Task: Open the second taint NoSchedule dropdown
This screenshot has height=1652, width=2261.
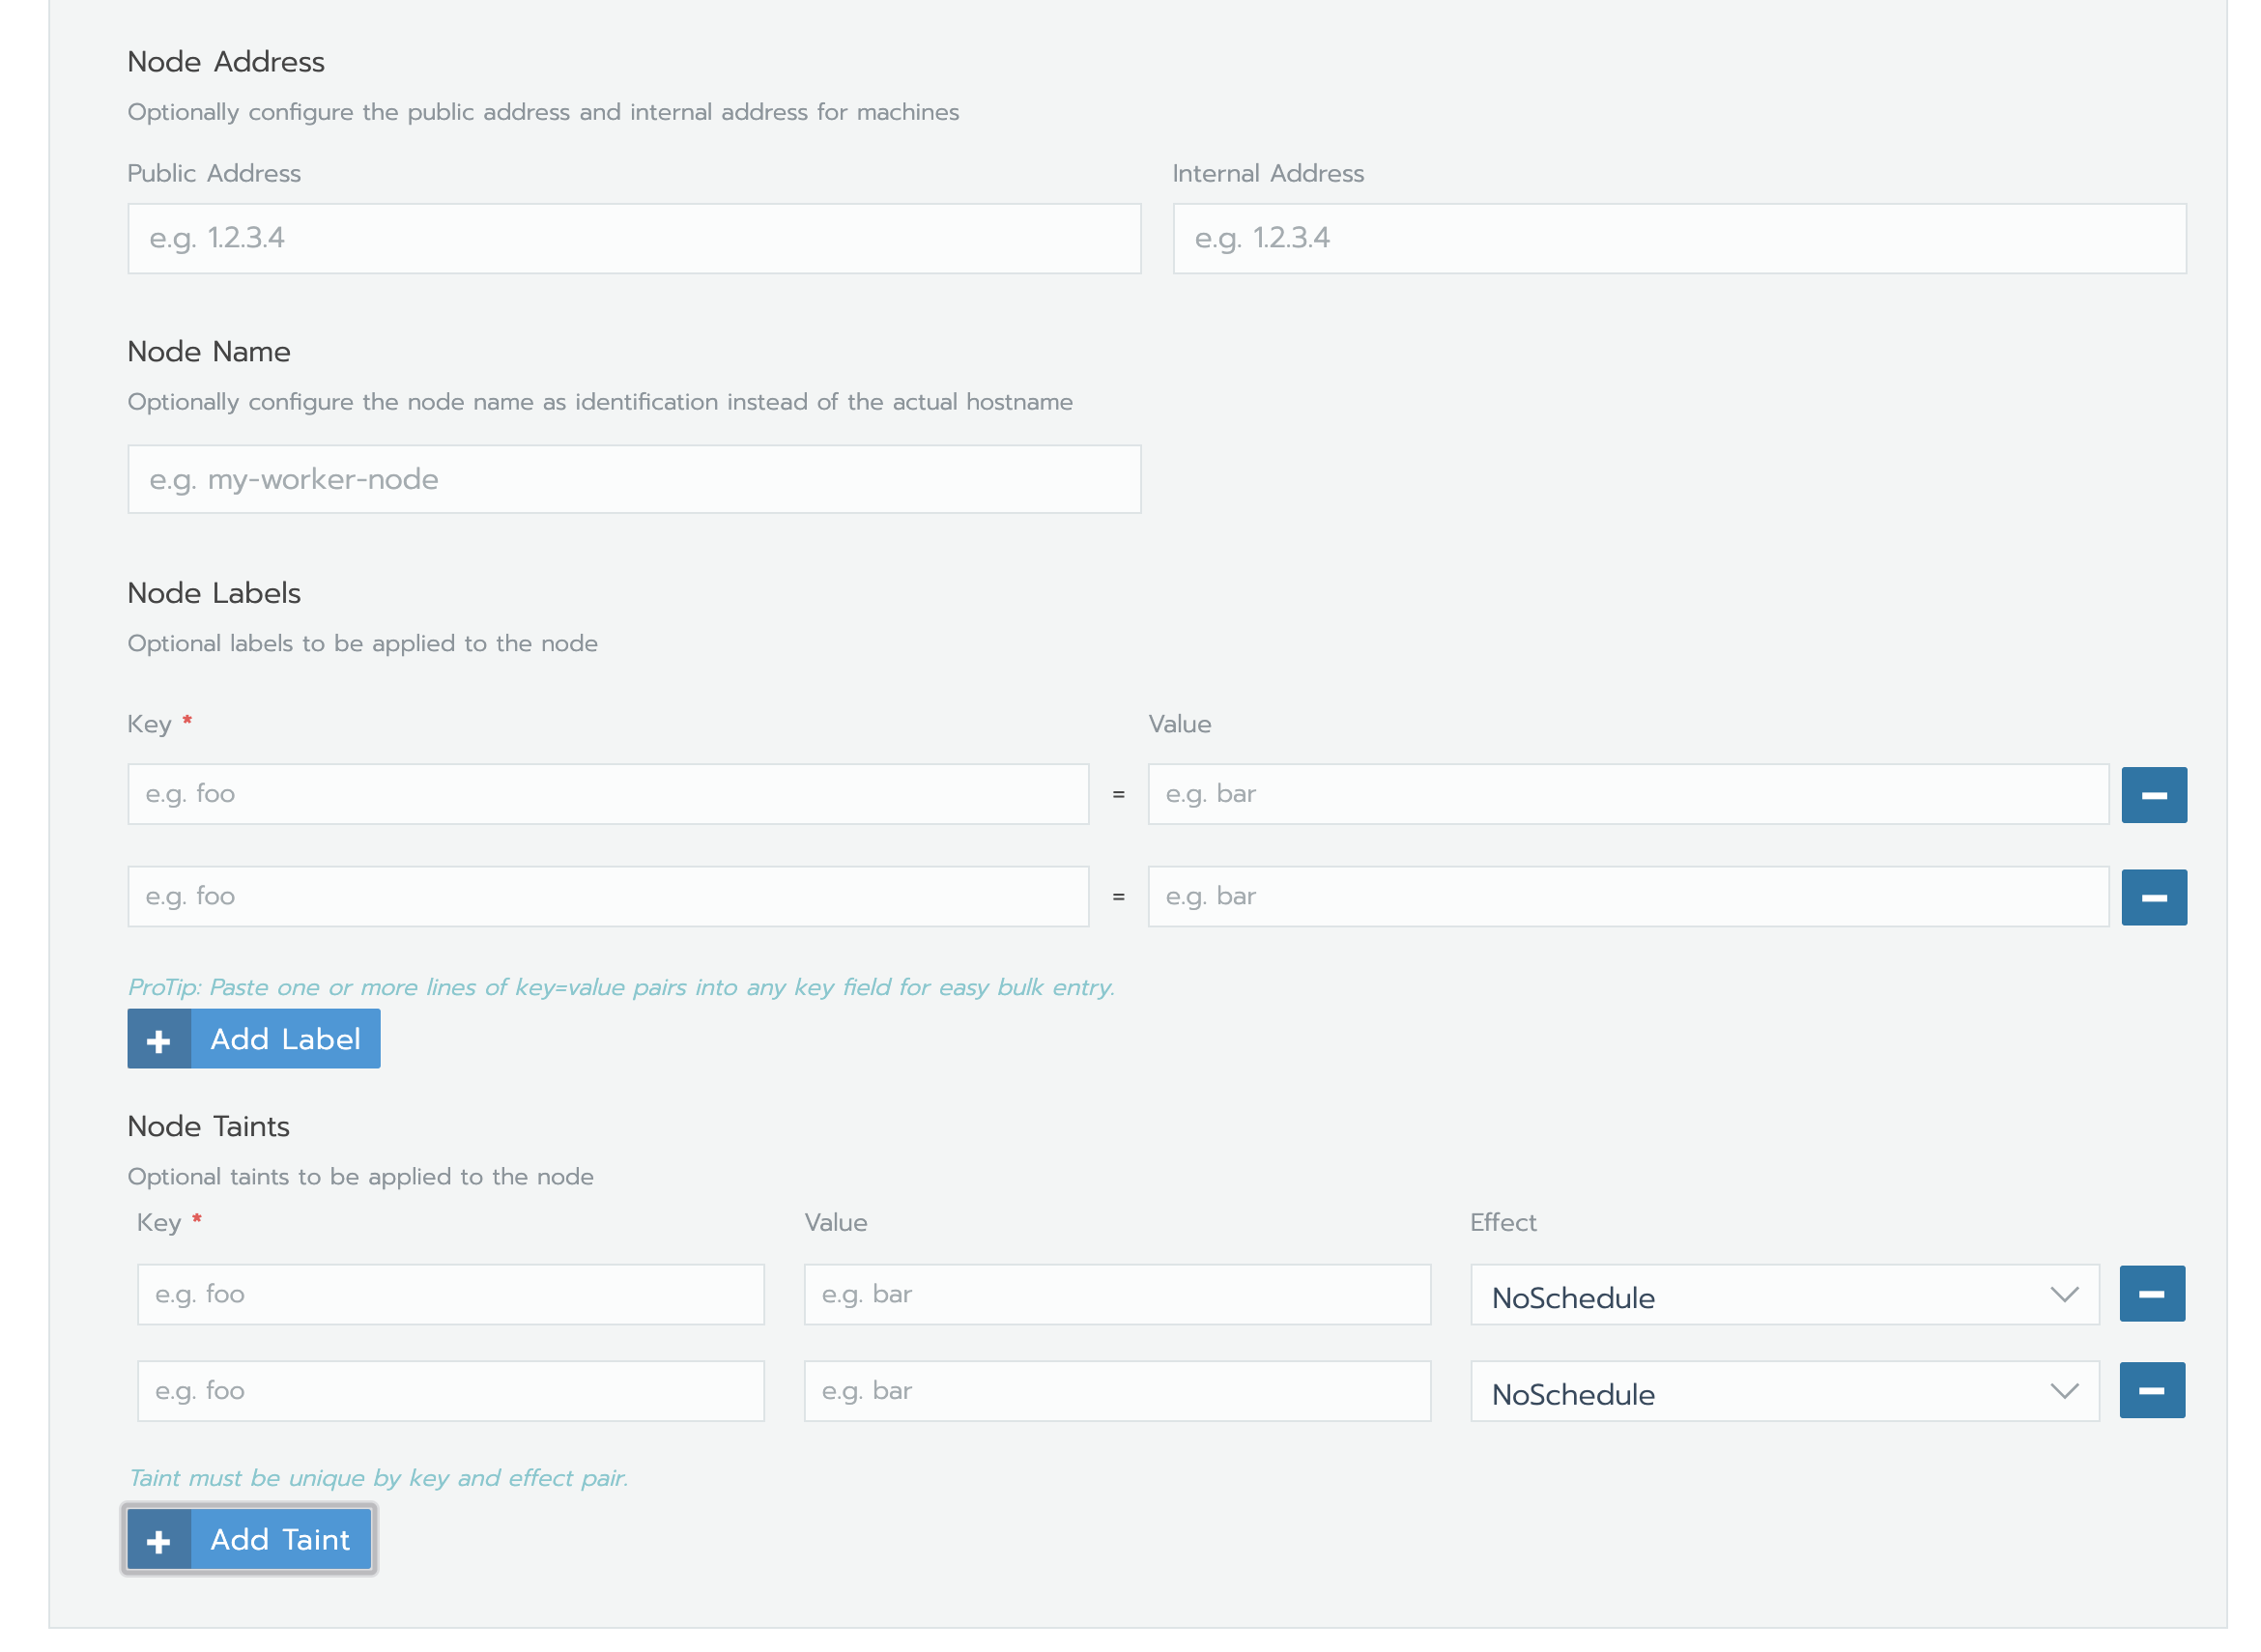Action: [x=1784, y=1391]
